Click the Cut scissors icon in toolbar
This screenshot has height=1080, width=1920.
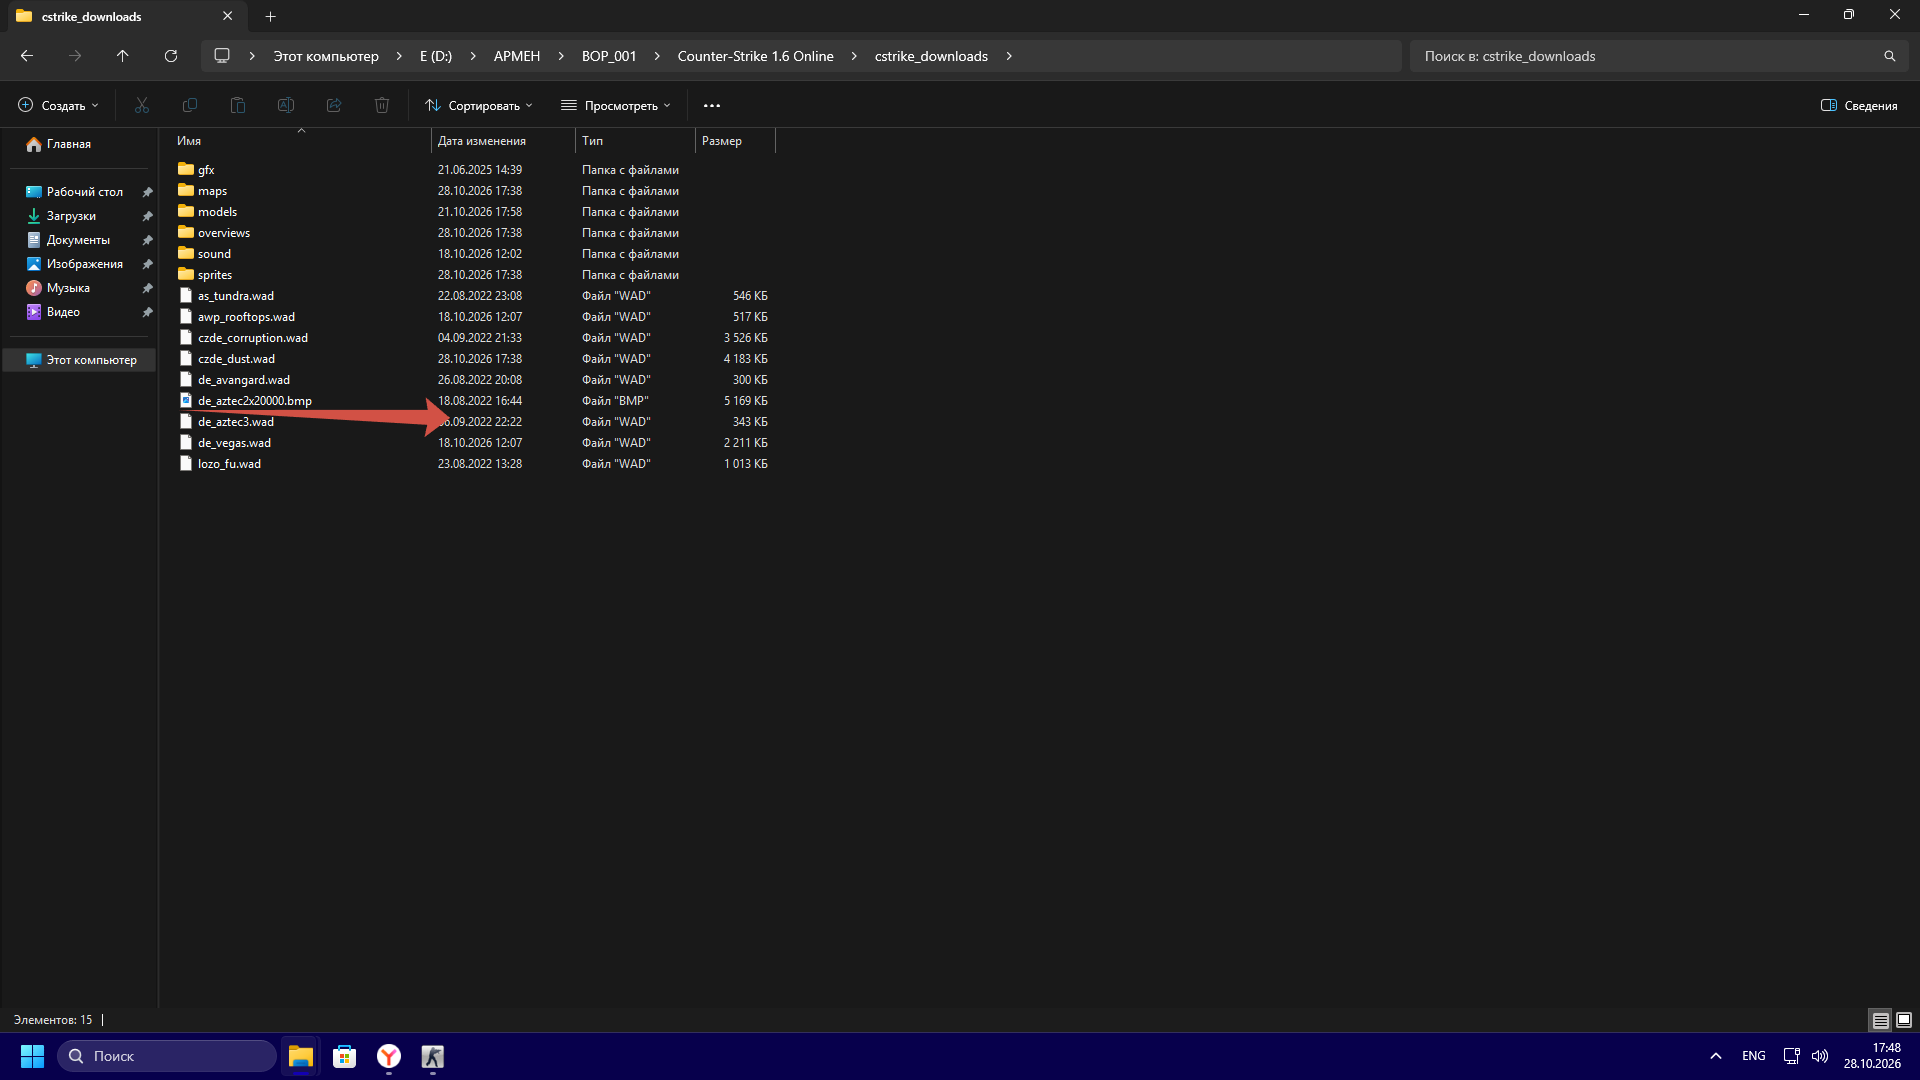142,105
